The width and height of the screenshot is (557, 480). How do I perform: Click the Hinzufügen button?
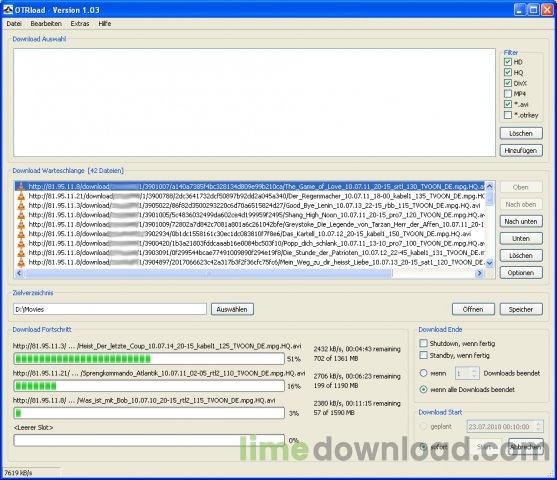pos(521,150)
